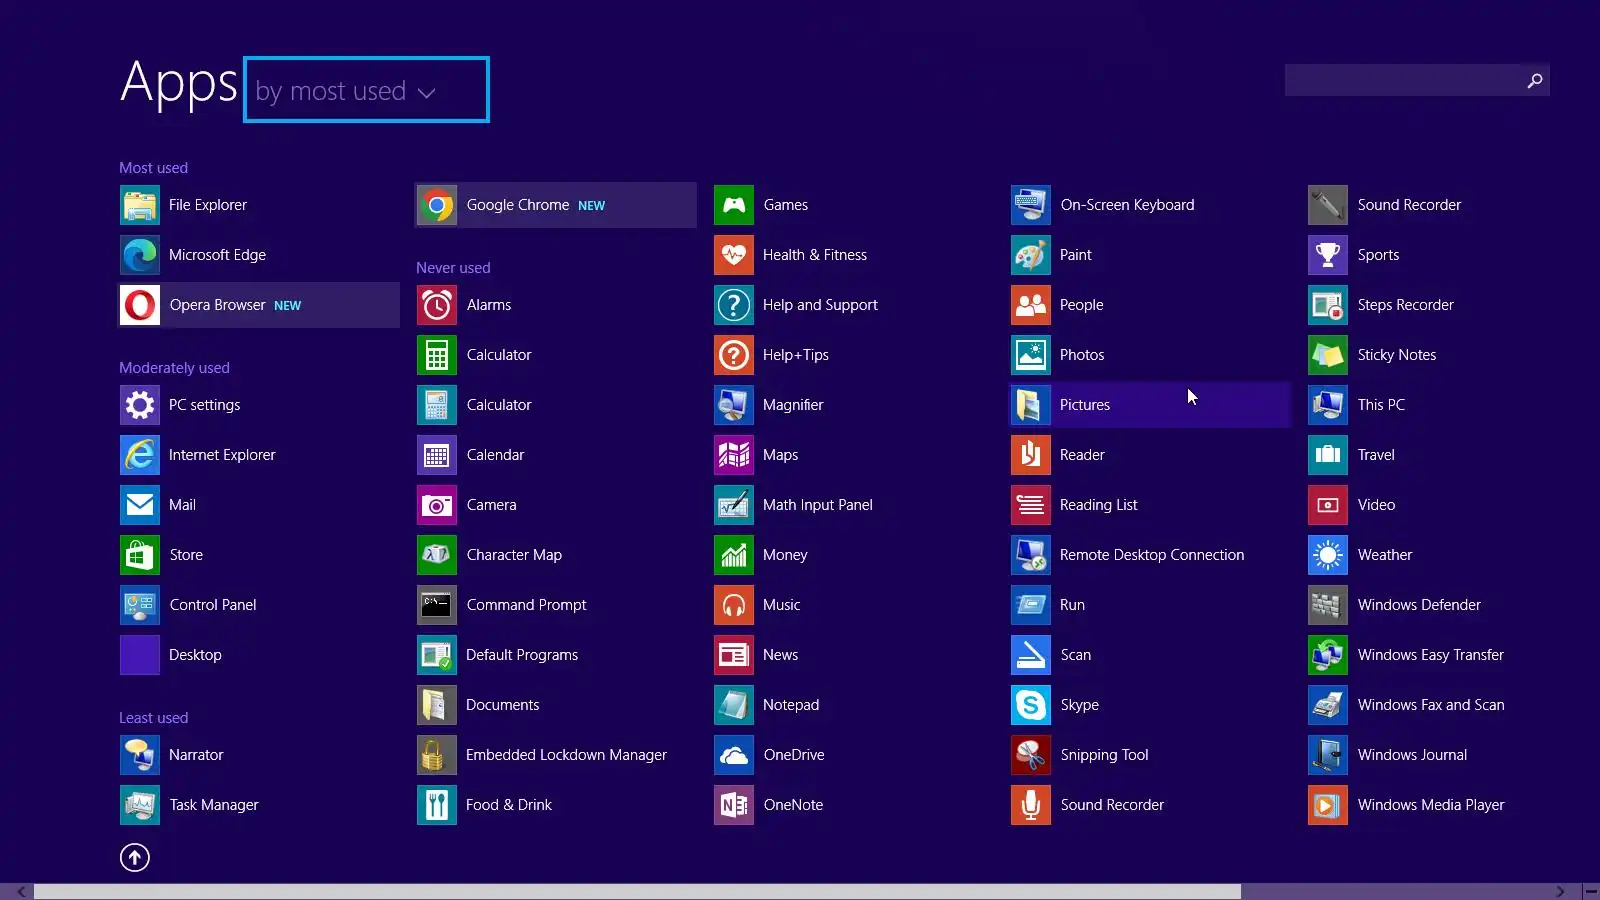Click the 'Windows Fax and Scan' label
The height and width of the screenshot is (900, 1600).
(x=1431, y=705)
